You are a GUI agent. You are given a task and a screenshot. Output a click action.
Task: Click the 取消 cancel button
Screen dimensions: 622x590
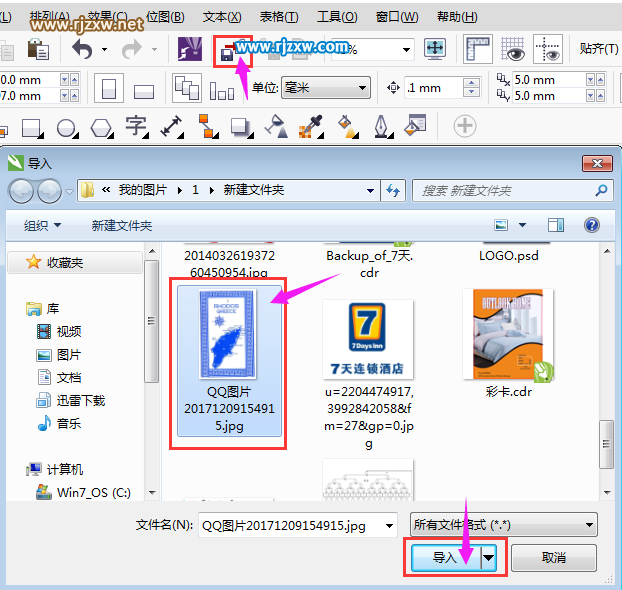(x=554, y=557)
